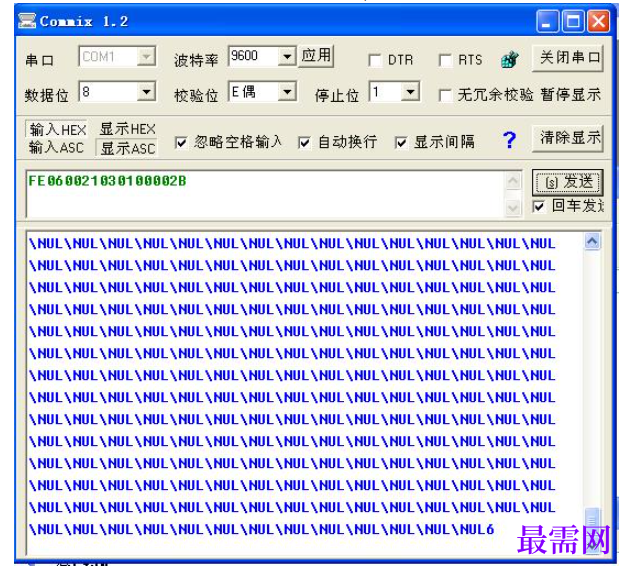Click into the hex send input field

pos(266,194)
